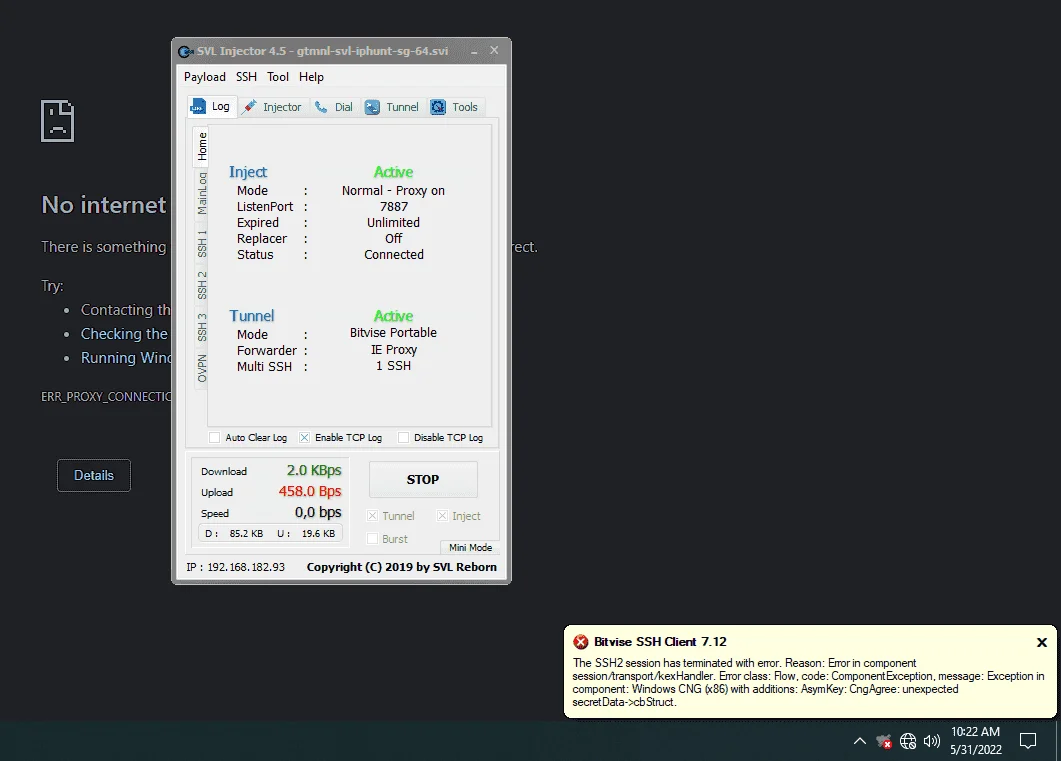The width and height of the screenshot is (1061, 761).
Task: Toggle the Burst checkbox
Action: pyautogui.click(x=372, y=539)
